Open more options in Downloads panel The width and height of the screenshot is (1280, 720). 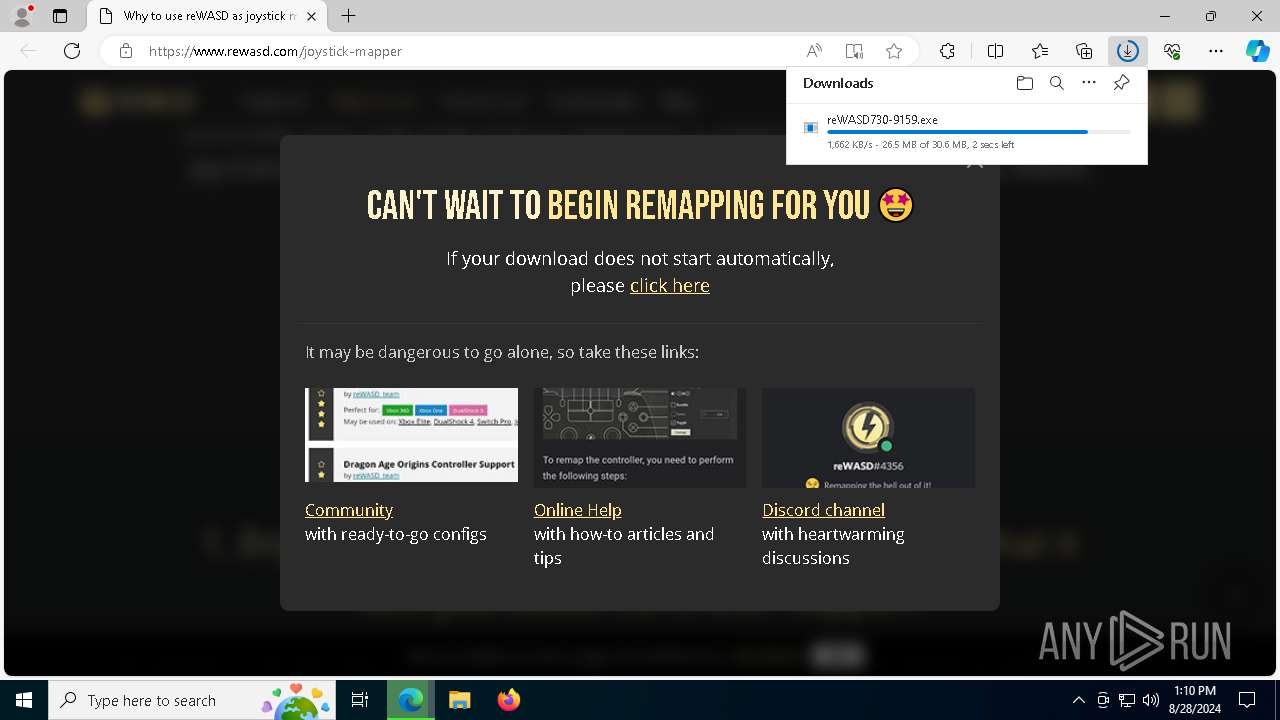click(1089, 83)
